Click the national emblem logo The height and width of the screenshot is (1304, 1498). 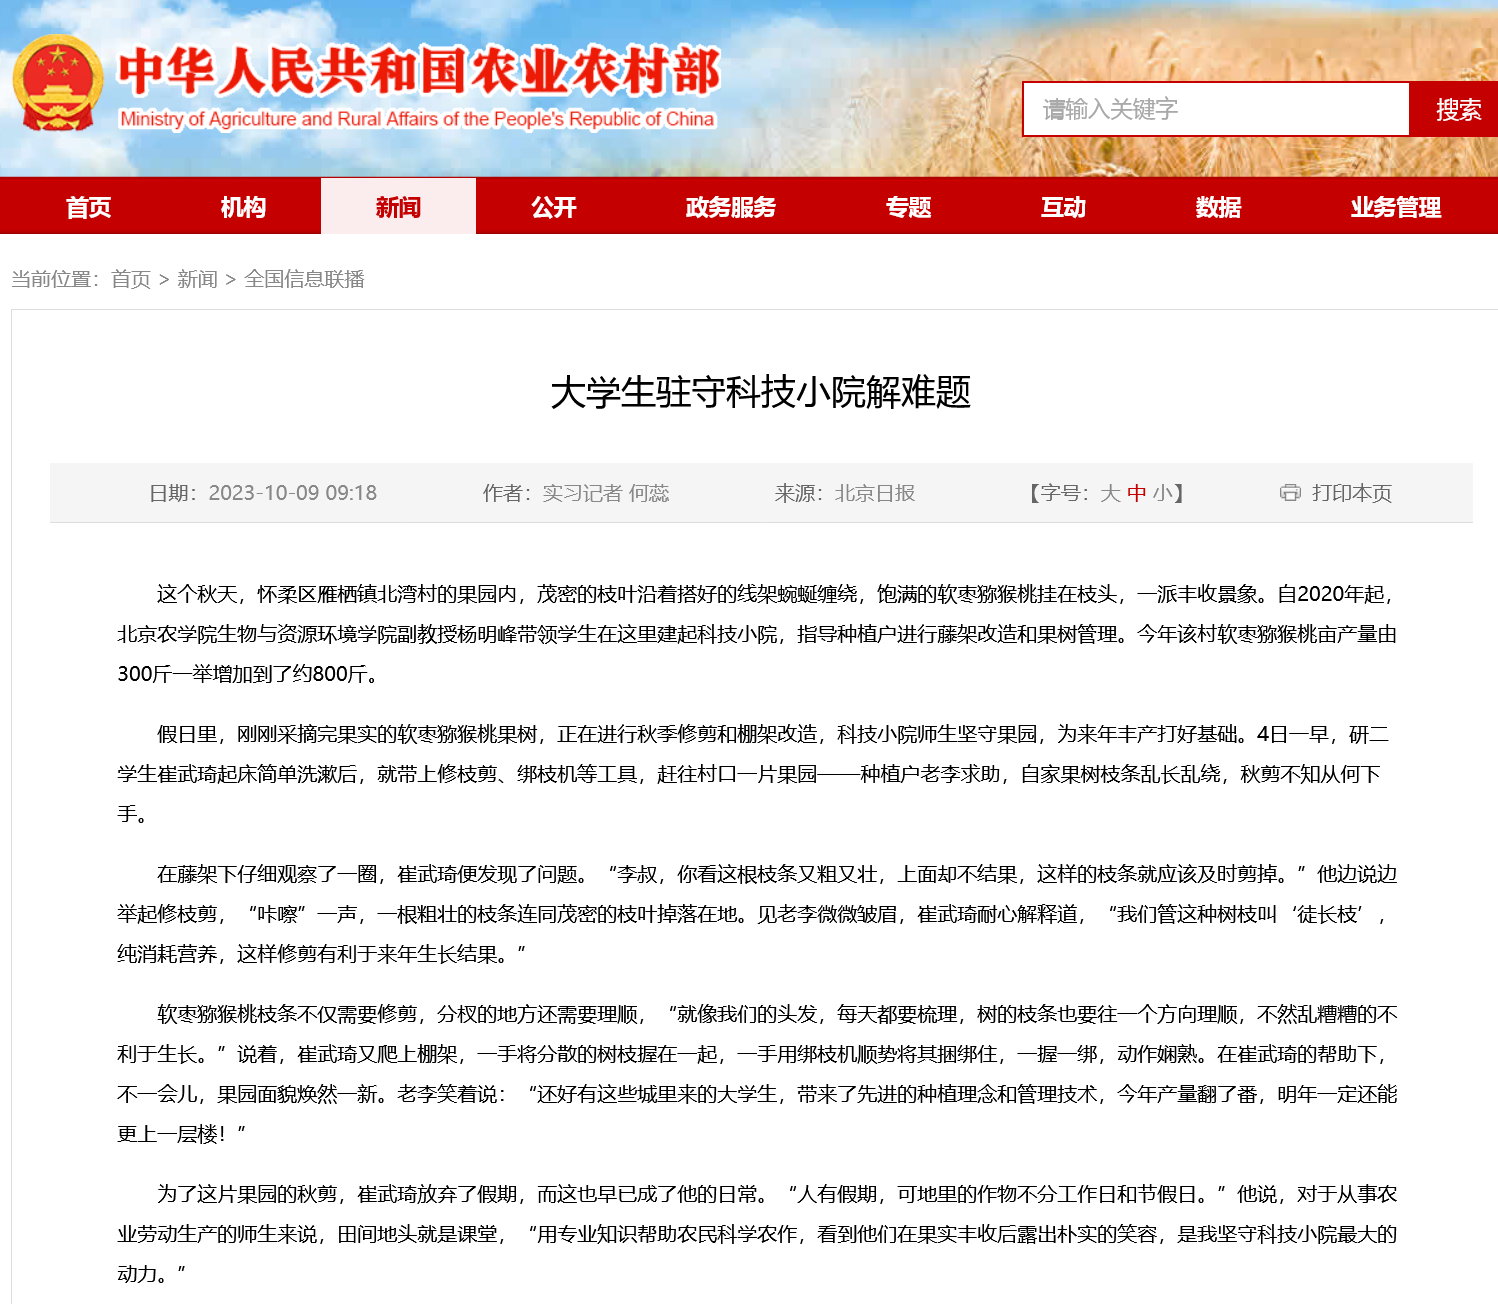[58, 84]
